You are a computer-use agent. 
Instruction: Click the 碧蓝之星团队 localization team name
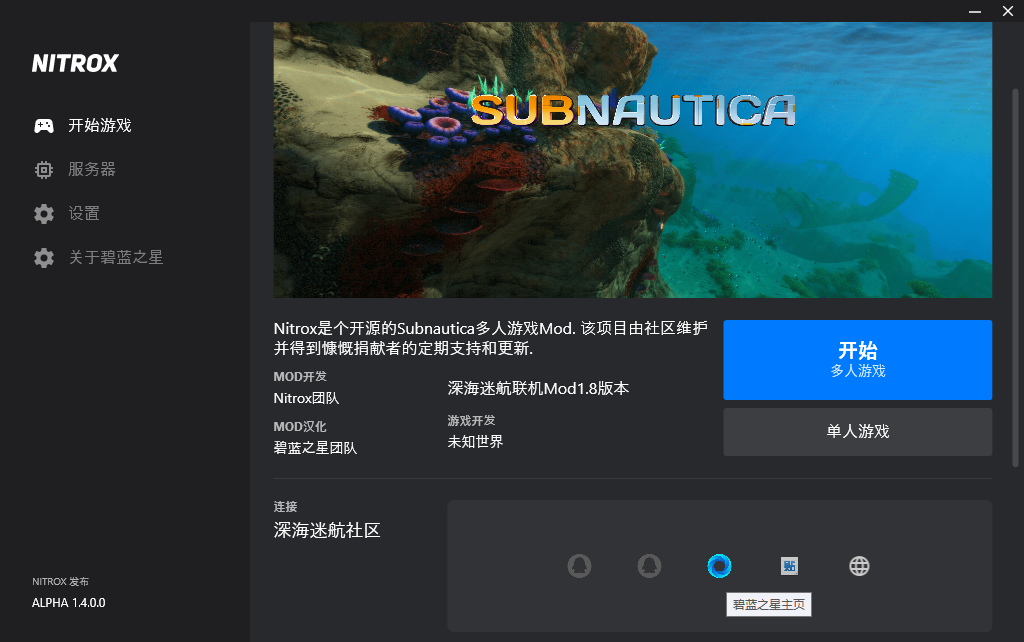click(315, 448)
